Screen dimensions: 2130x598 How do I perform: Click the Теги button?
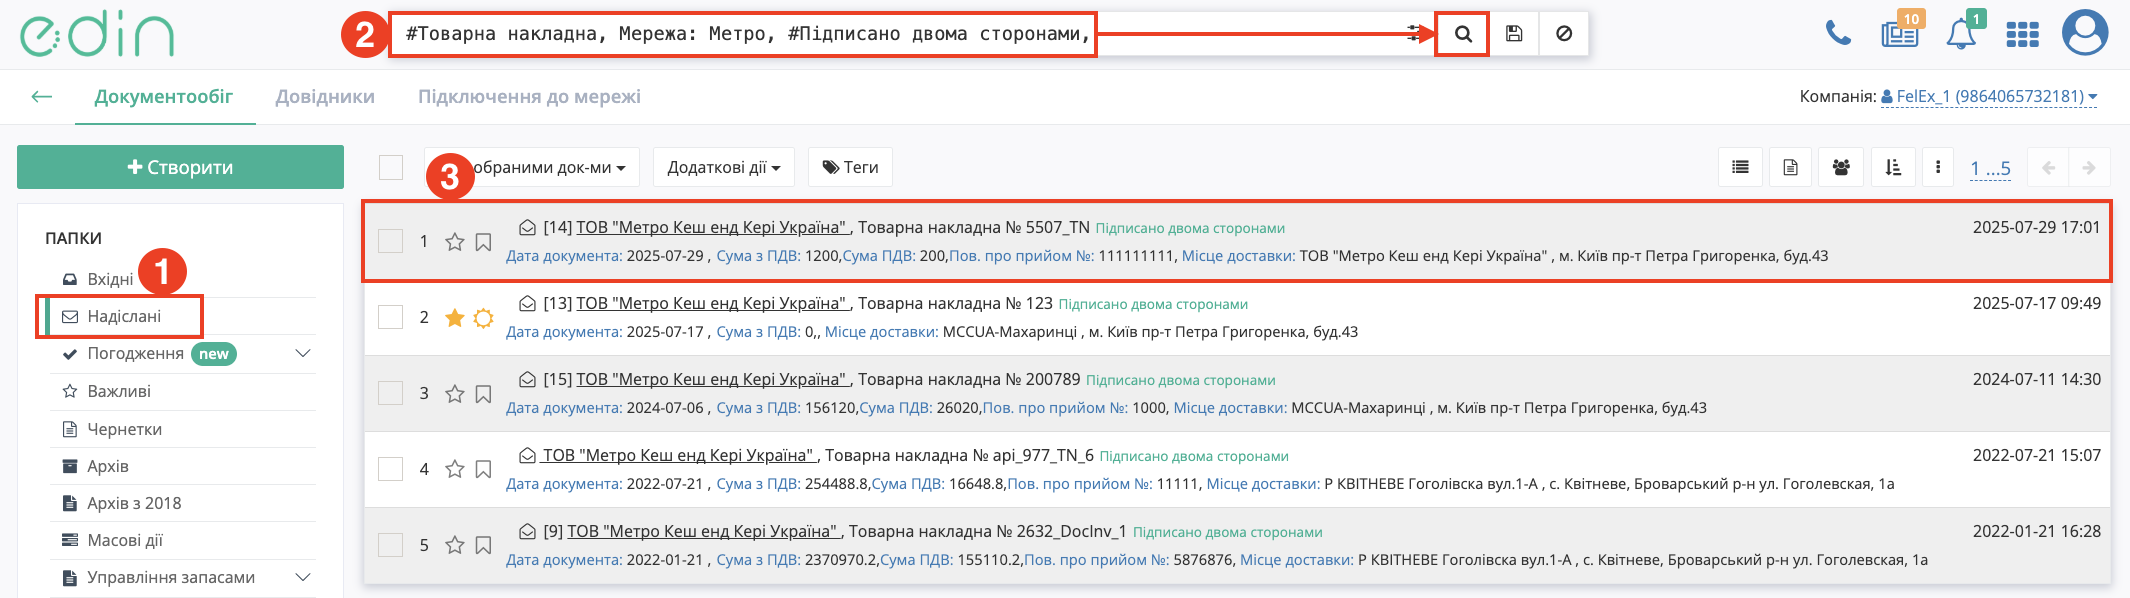850,167
